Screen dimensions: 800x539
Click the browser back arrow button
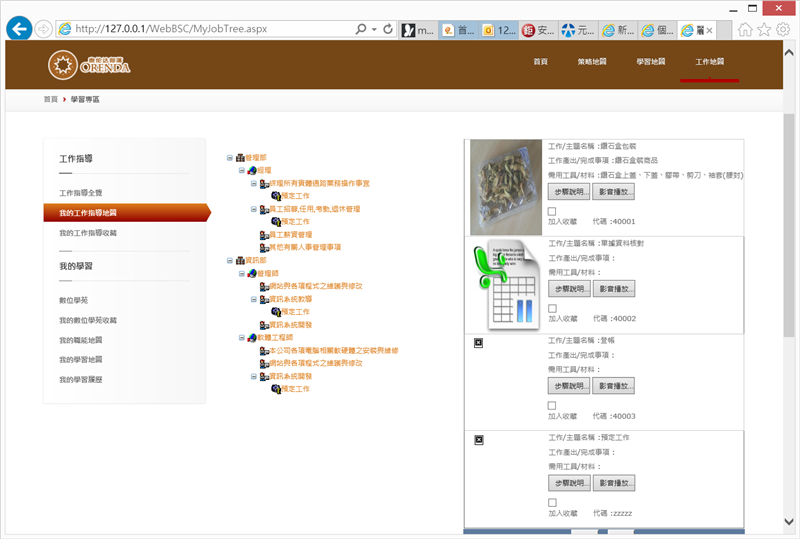19,29
